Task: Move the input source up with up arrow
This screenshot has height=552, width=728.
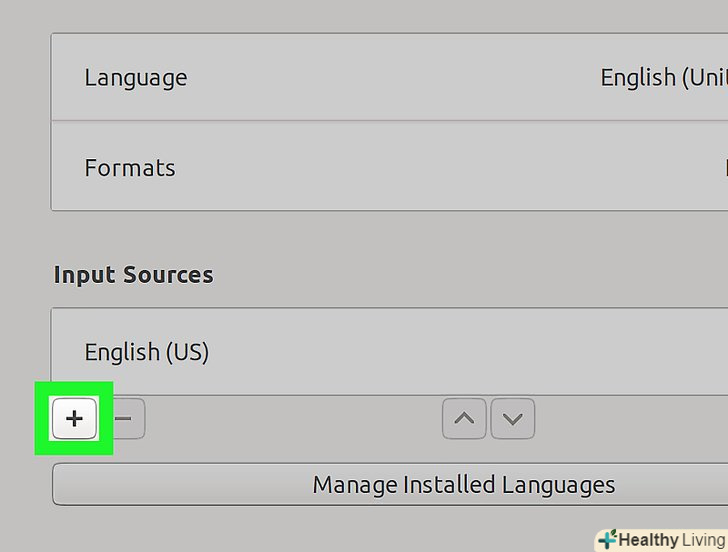Action: pos(464,419)
